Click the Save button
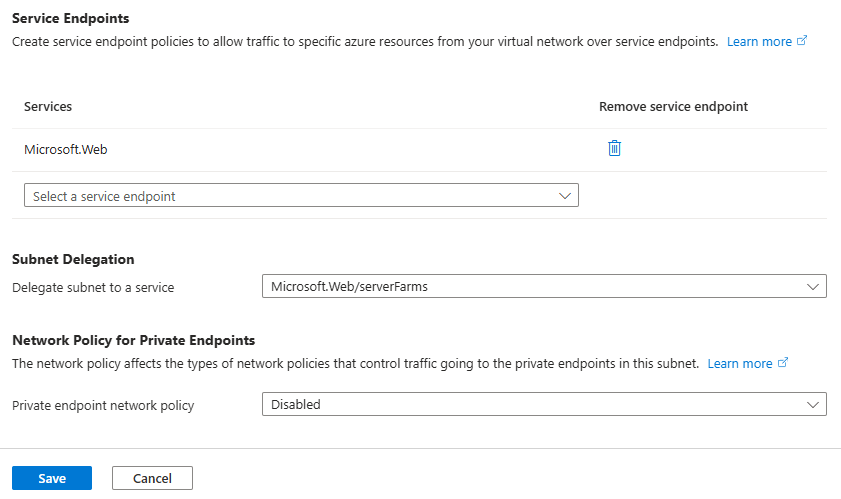Viewport: 841px width, 499px height. [x=52, y=478]
